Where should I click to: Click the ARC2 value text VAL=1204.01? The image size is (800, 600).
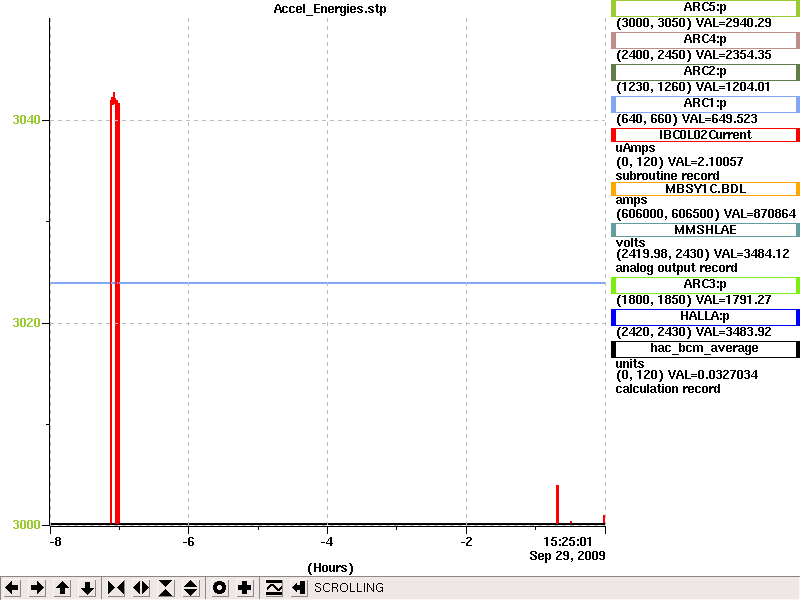pyautogui.click(x=733, y=87)
